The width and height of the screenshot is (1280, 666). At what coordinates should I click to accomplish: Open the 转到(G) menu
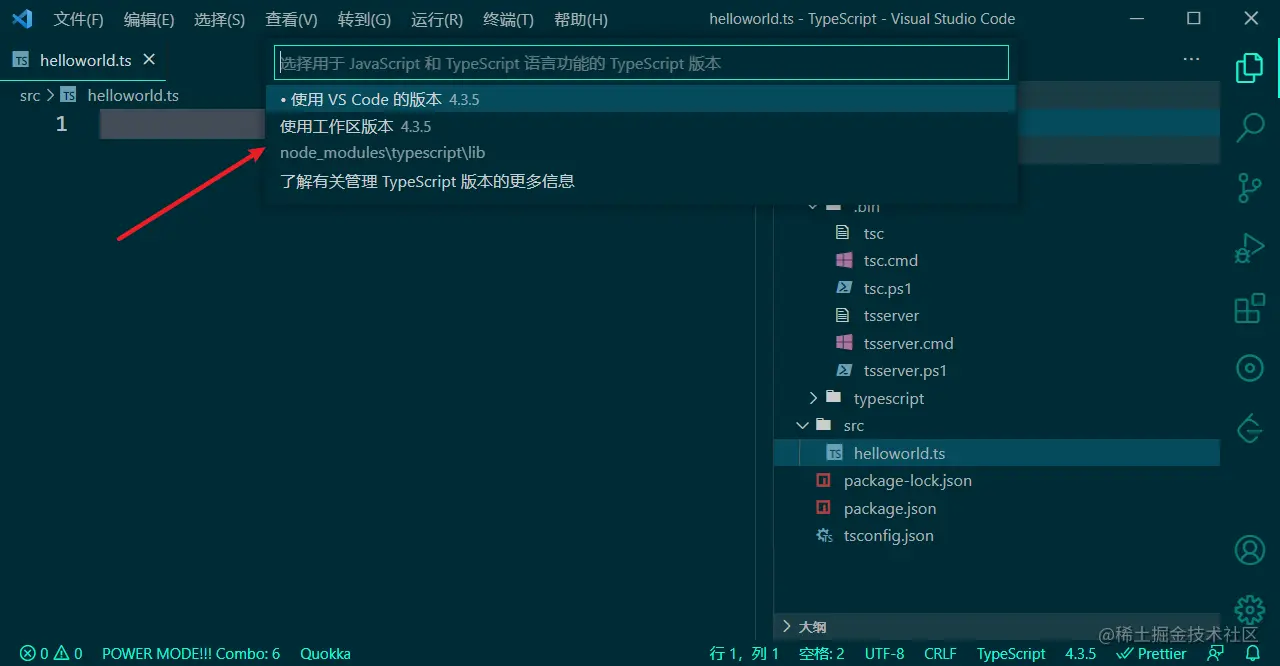(x=364, y=19)
